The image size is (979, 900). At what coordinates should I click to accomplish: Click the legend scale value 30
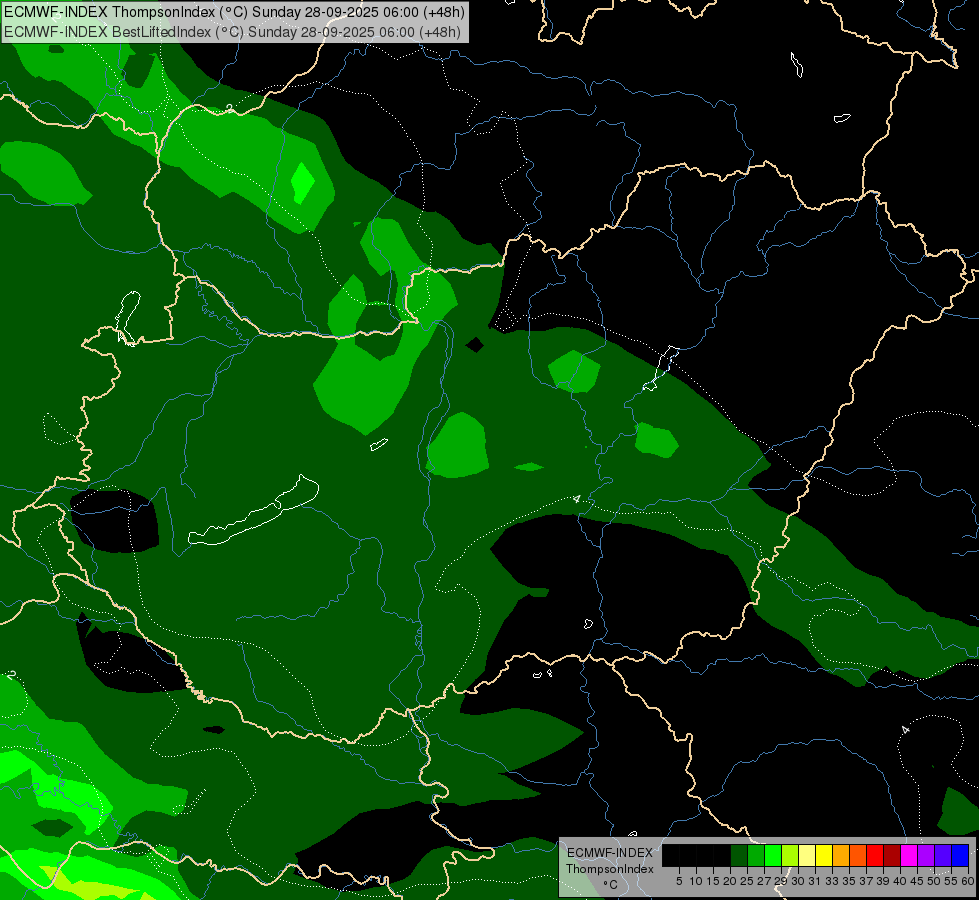(798, 881)
